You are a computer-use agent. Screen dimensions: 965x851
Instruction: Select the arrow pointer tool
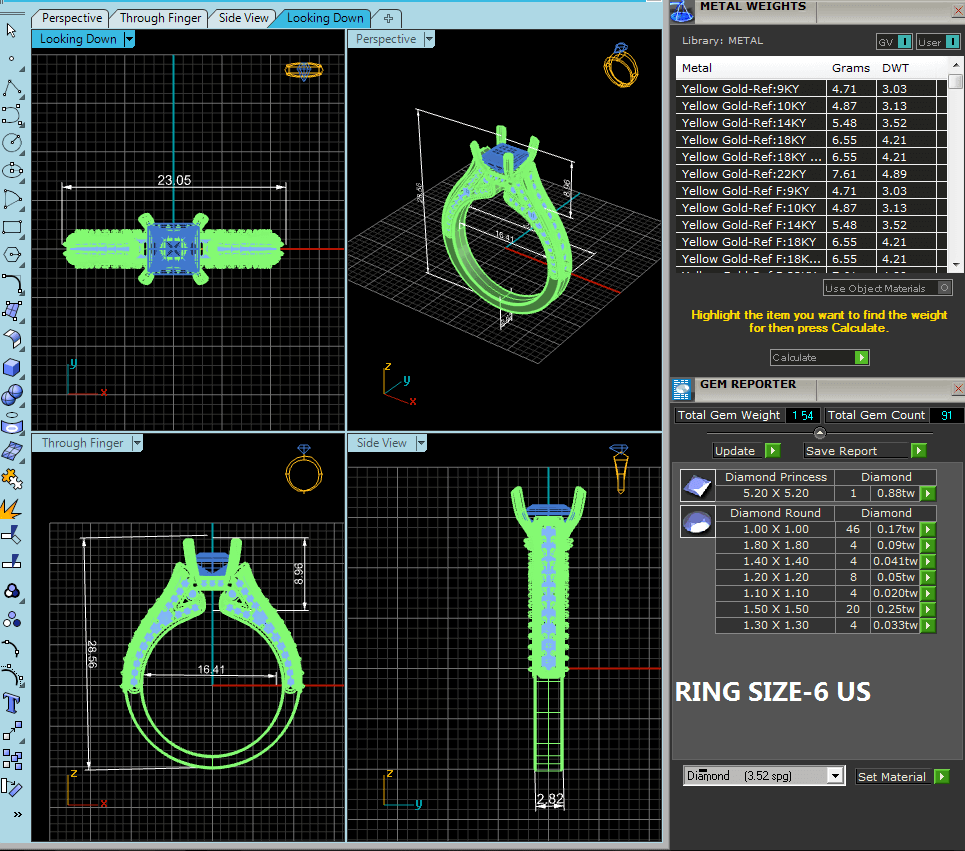(x=12, y=30)
